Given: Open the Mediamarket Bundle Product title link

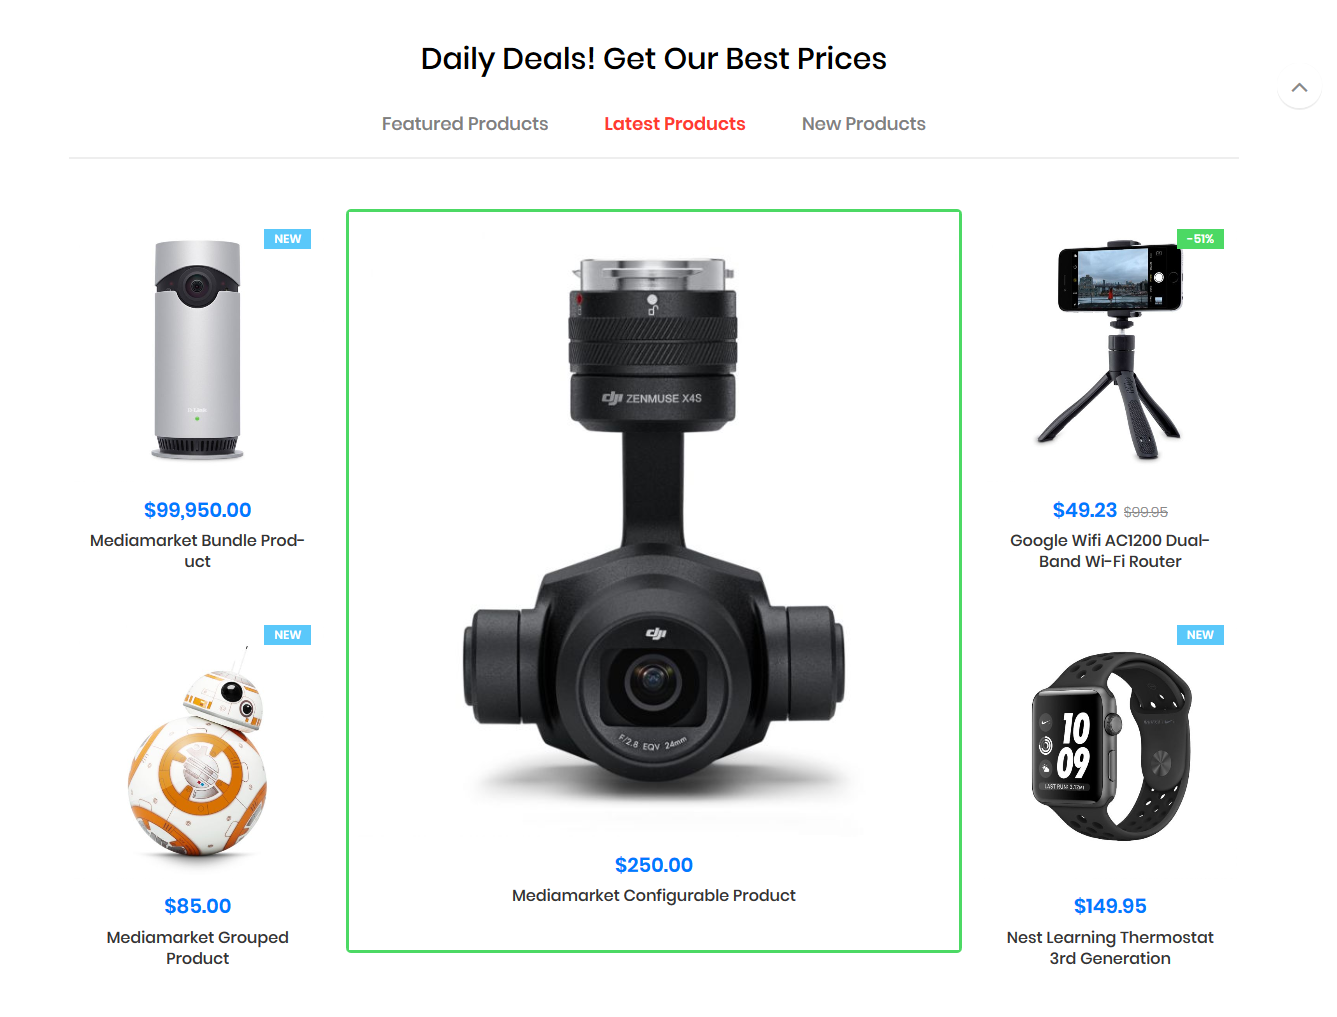Looking at the screenshot, I should (x=197, y=551).
